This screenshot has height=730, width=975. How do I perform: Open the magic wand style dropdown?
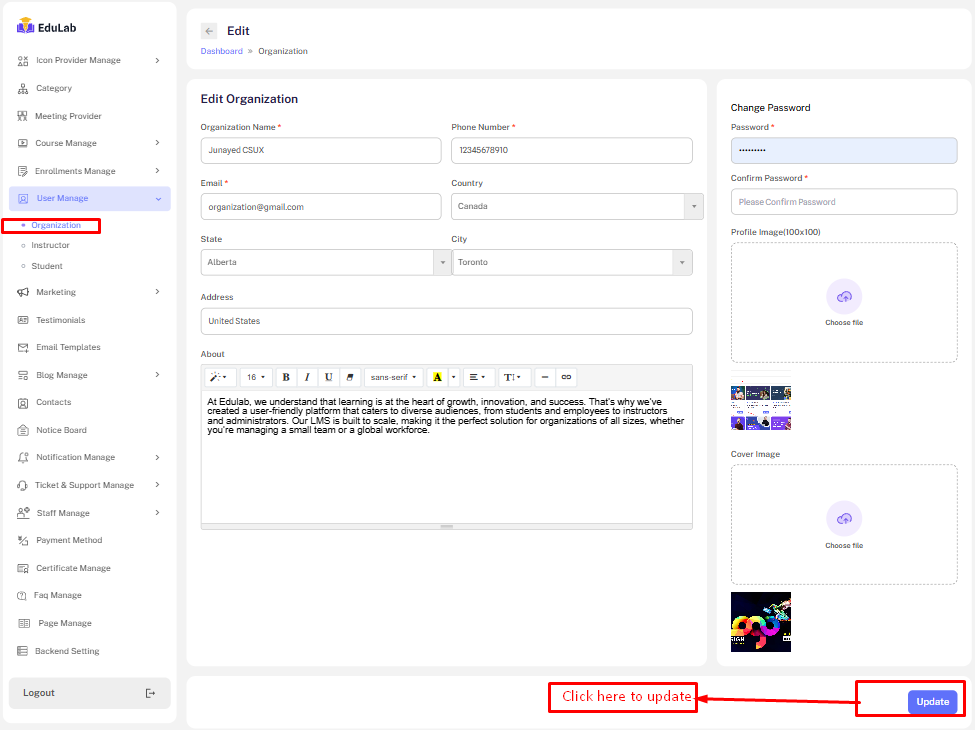click(x=219, y=377)
